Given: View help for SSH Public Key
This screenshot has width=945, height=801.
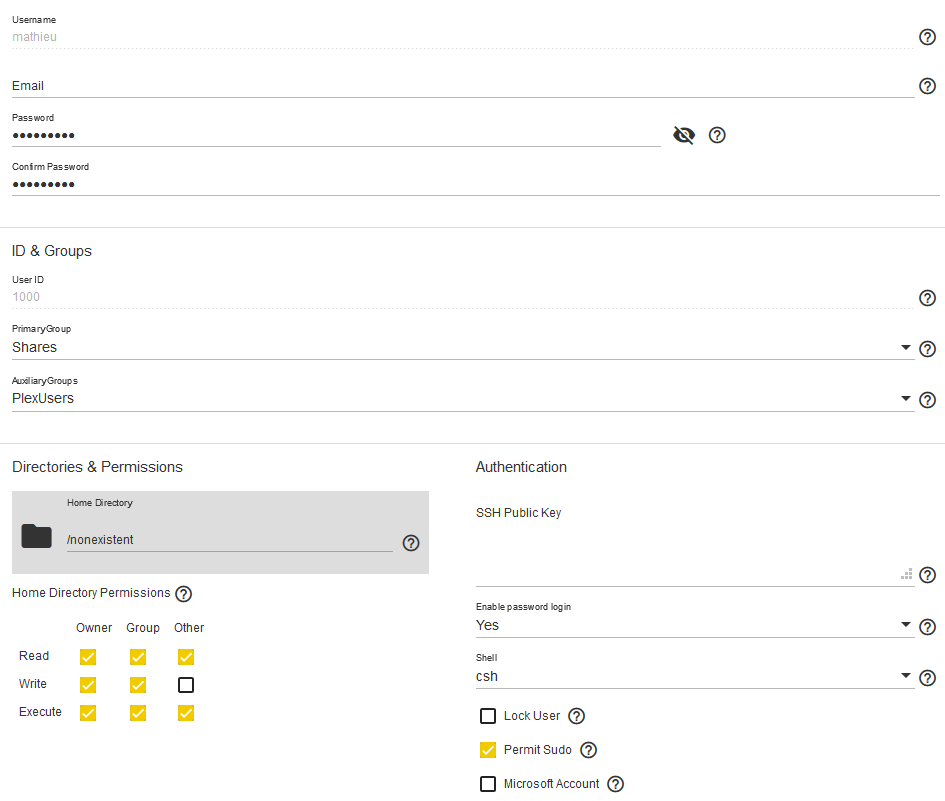Looking at the screenshot, I should pyautogui.click(x=927, y=575).
